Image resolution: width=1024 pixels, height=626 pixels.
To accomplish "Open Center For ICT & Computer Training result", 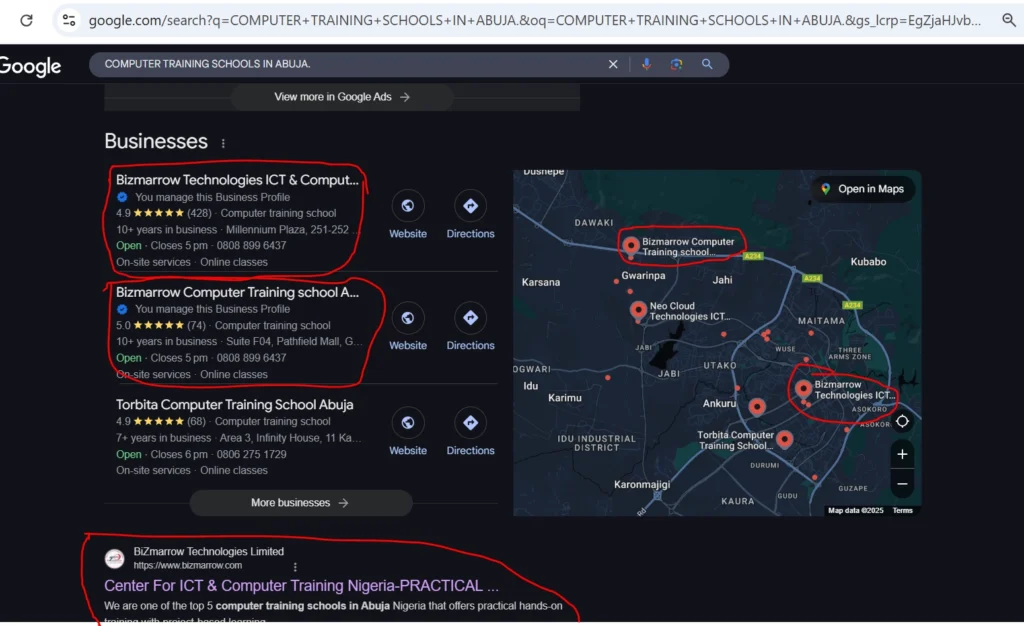I will point(301,586).
